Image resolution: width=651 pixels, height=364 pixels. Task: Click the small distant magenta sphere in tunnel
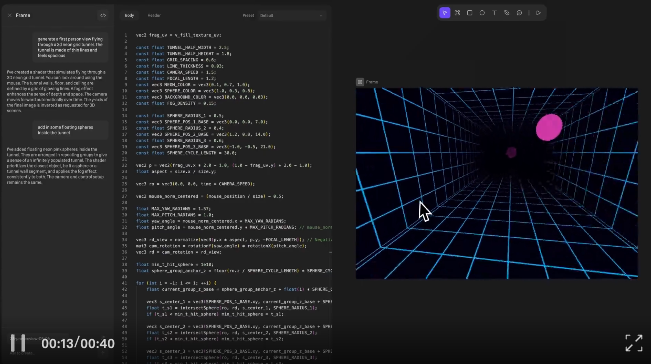pos(512,152)
